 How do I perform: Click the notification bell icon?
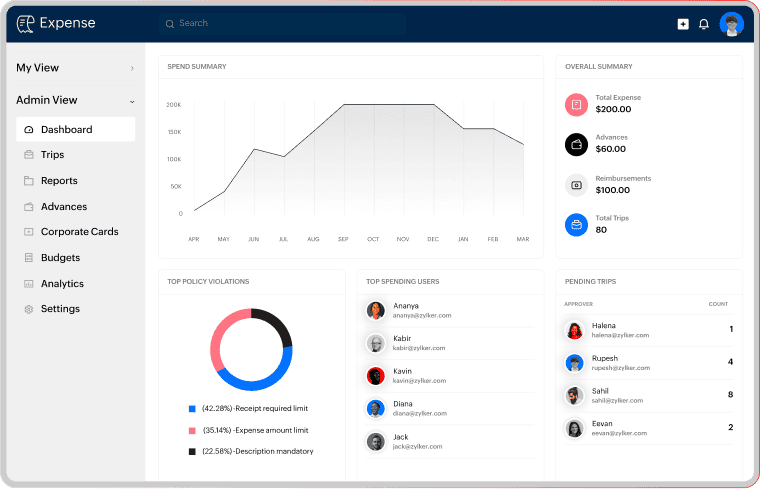(x=704, y=24)
